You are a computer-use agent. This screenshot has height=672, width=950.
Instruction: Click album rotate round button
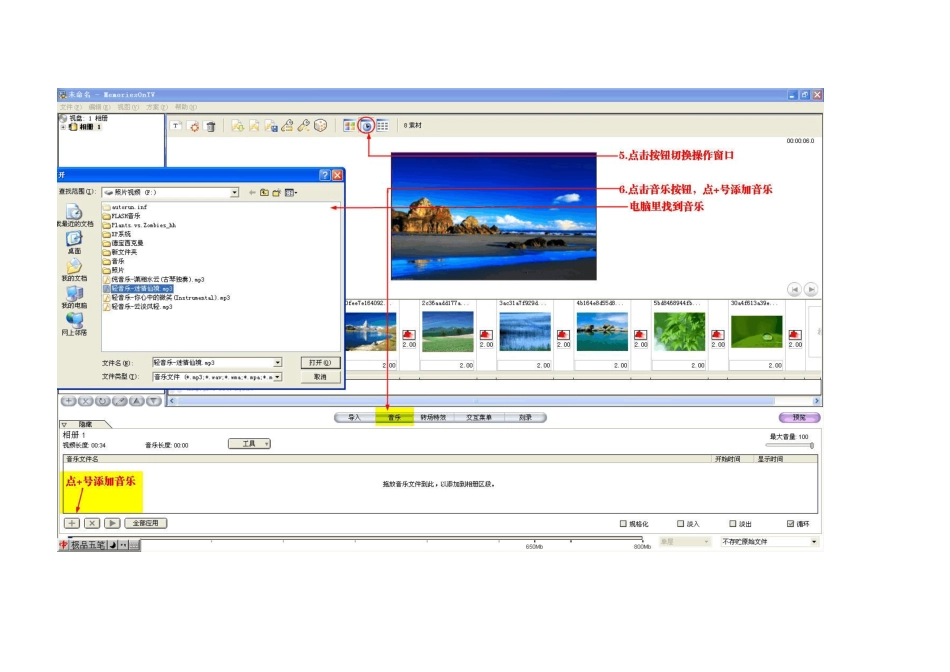(102, 401)
